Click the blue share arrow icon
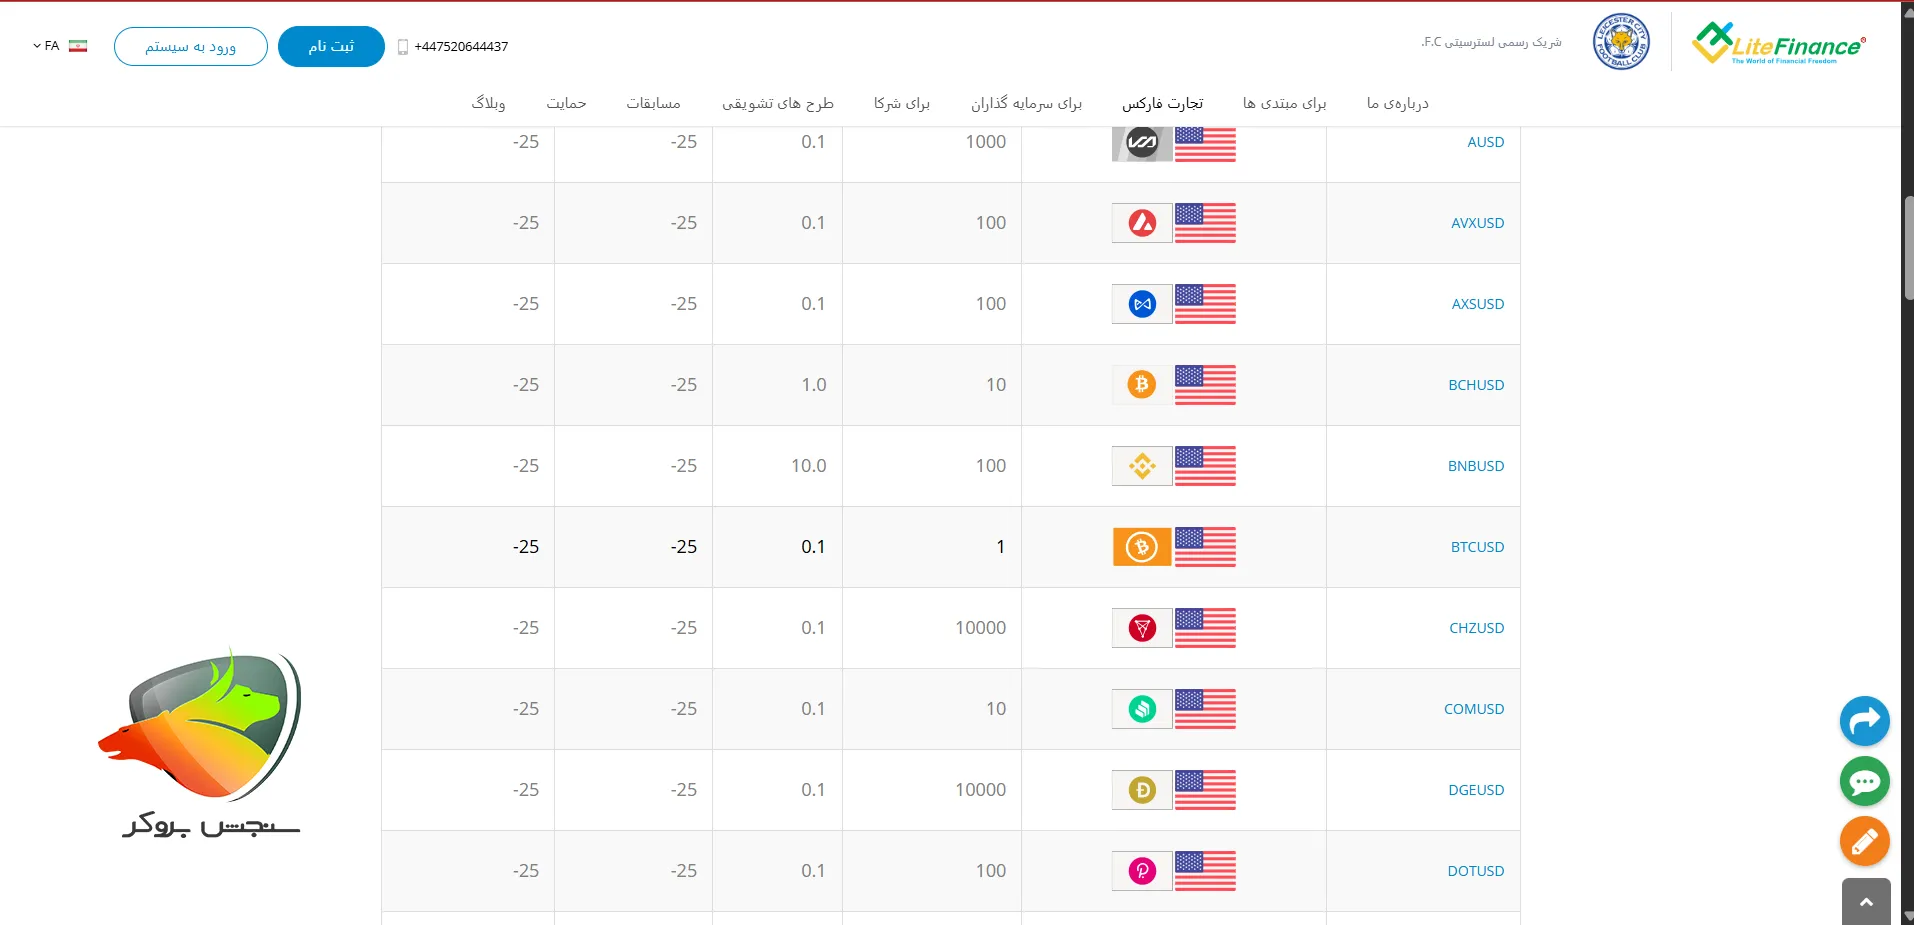 coord(1864,721)
